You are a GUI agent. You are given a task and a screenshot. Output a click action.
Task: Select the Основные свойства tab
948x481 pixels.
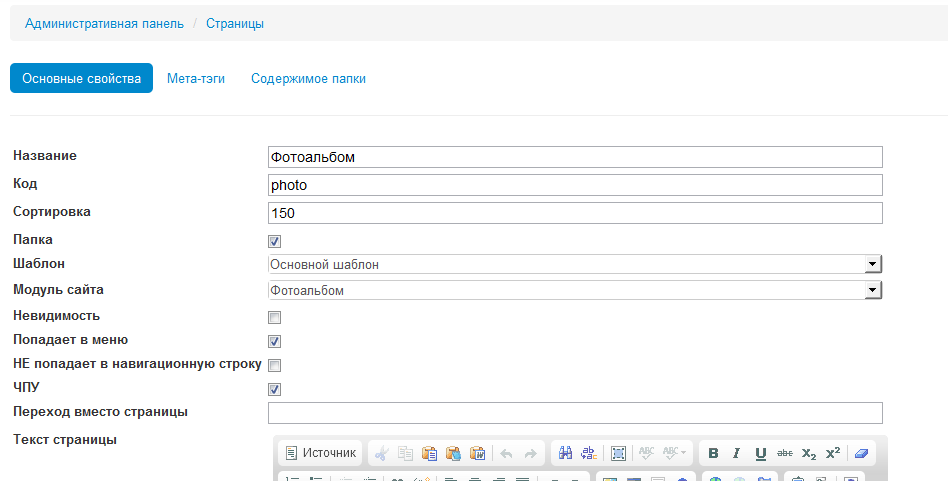82,78
